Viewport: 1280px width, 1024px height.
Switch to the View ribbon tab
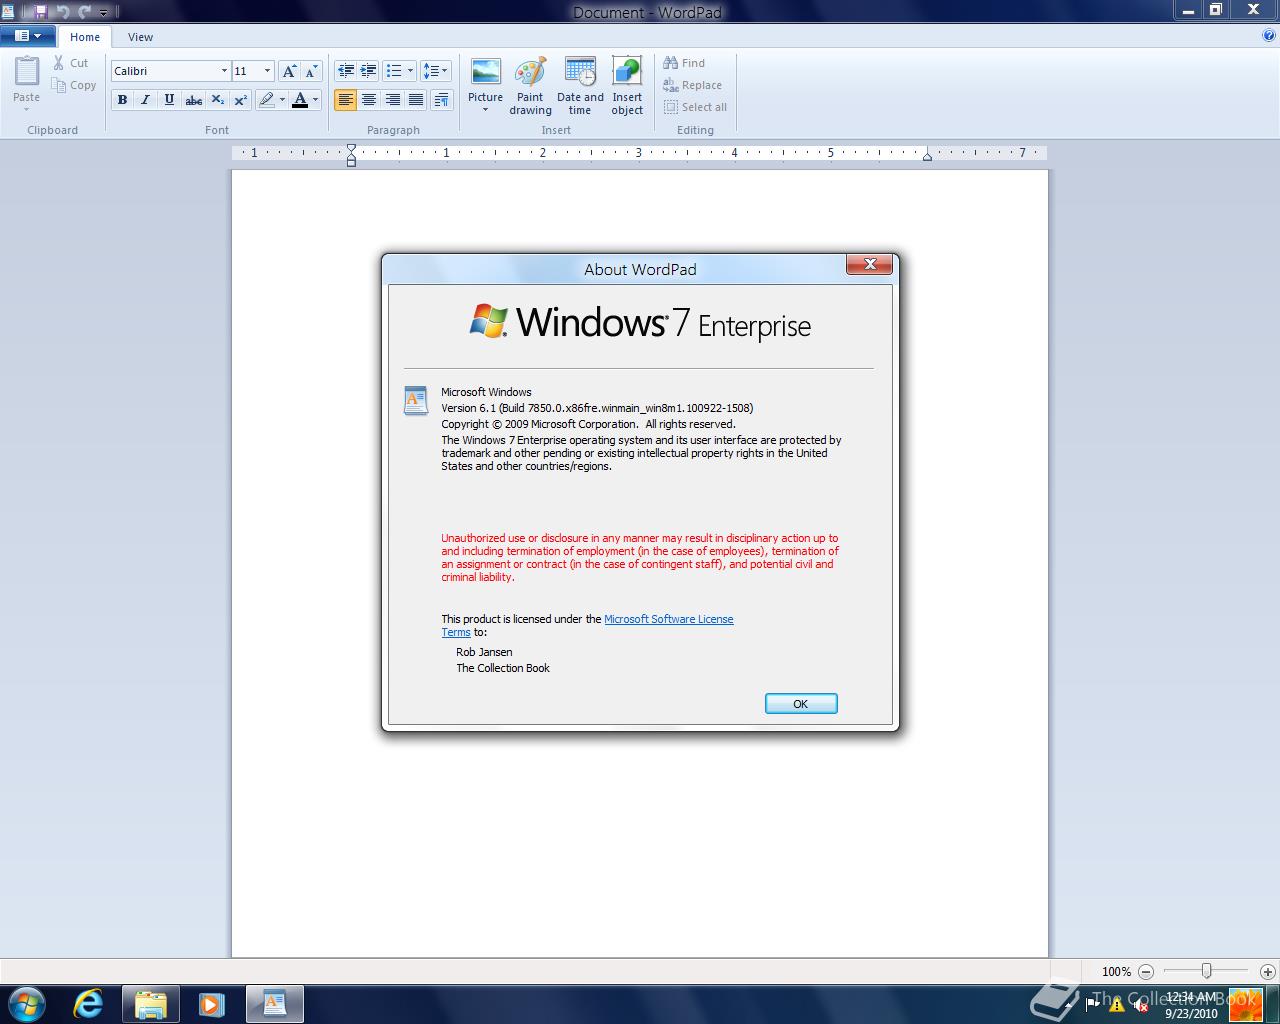[140, 37]
